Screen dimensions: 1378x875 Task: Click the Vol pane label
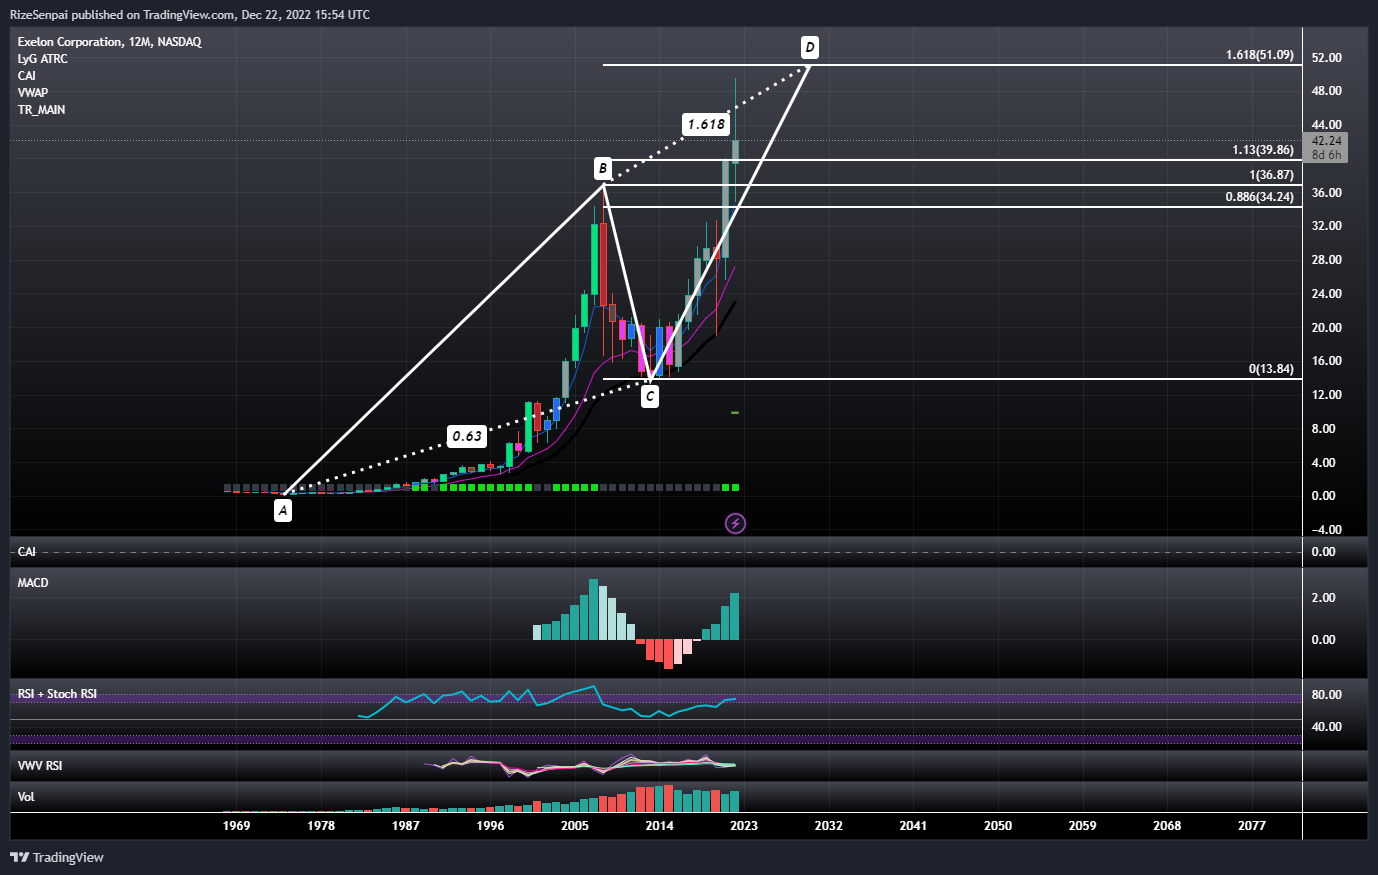(26, 797)
